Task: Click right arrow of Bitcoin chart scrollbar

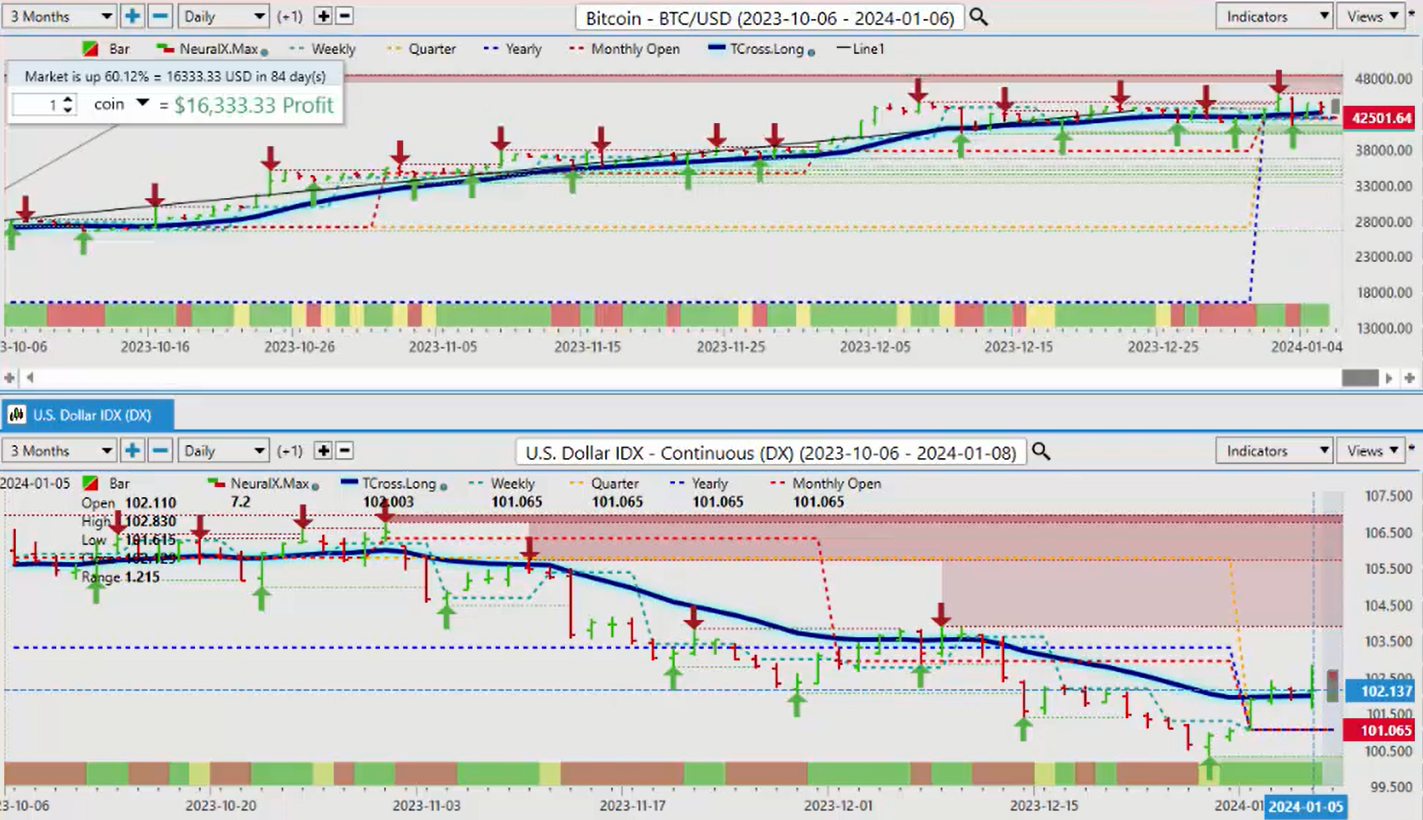Action: (x=1389, y=378)
